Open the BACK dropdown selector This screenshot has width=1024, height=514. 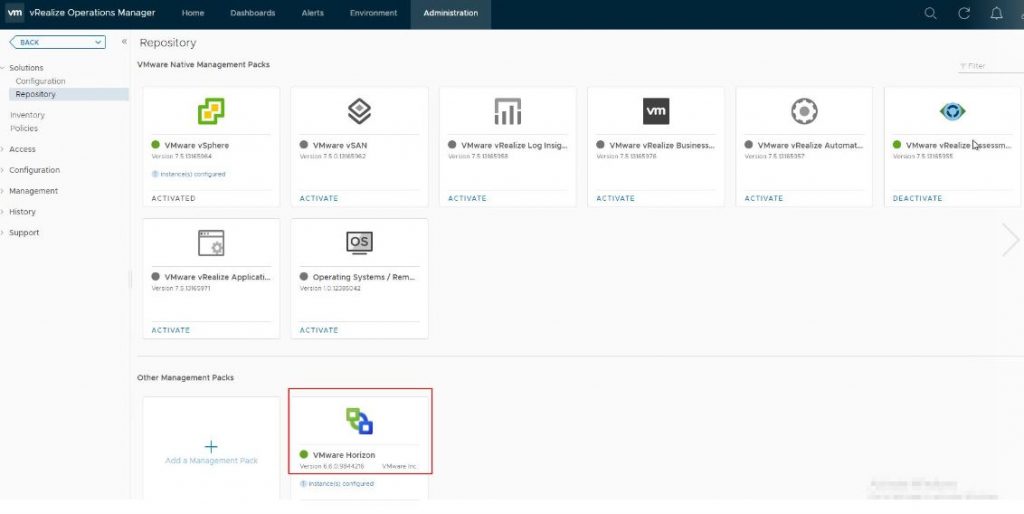57,42
